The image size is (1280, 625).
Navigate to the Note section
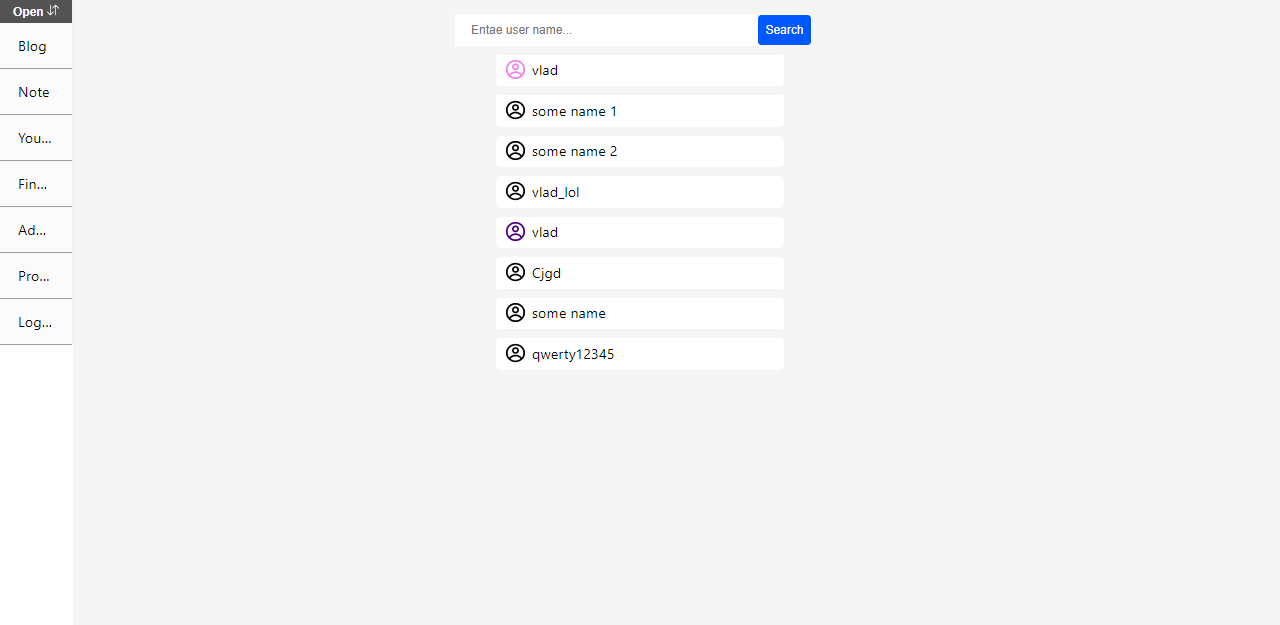pyautogui.click(x=34, y=92)
